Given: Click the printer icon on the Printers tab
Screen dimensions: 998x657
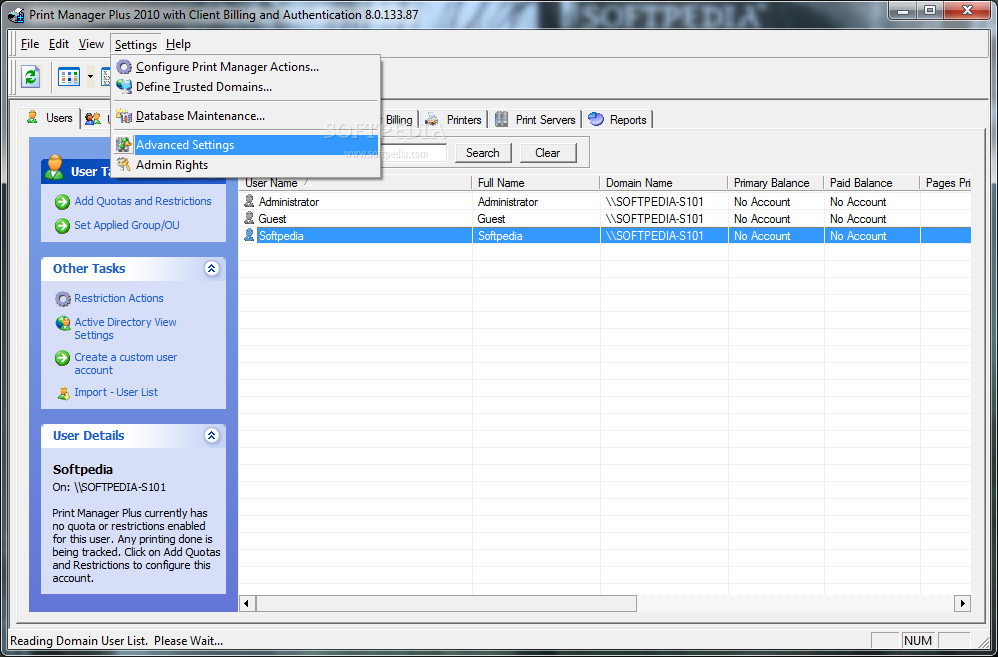Looking at the screenshot, I should click(x=432, y=119).
